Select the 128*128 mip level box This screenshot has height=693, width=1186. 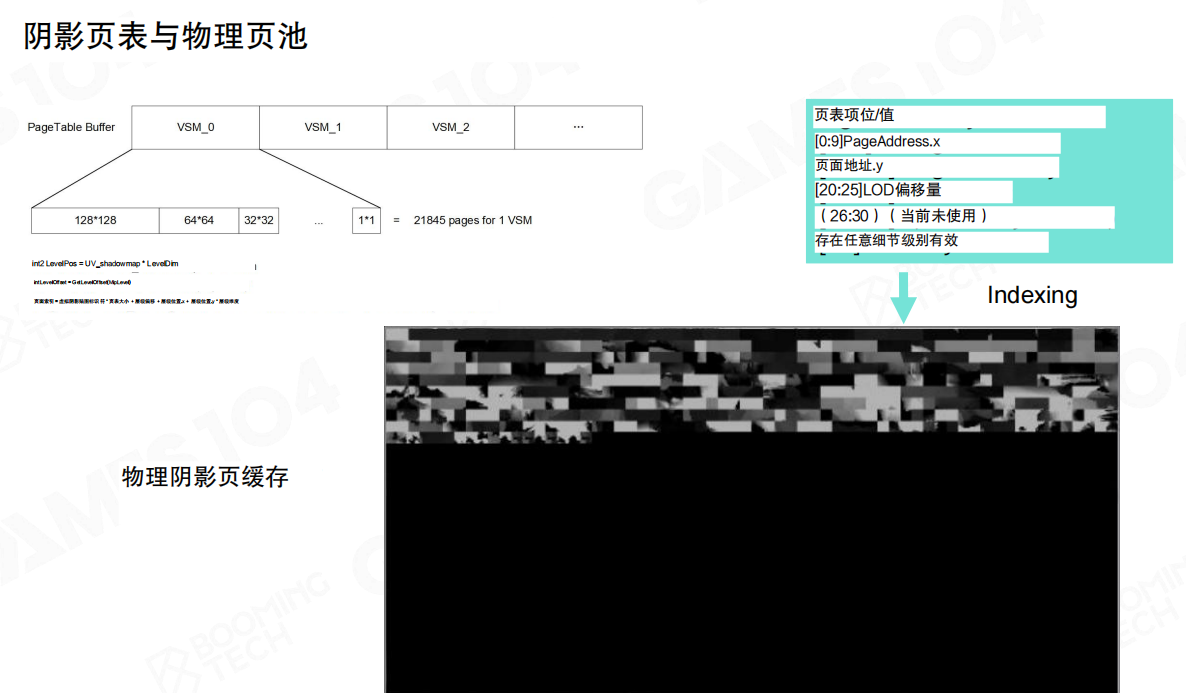(x=95, y=220)
